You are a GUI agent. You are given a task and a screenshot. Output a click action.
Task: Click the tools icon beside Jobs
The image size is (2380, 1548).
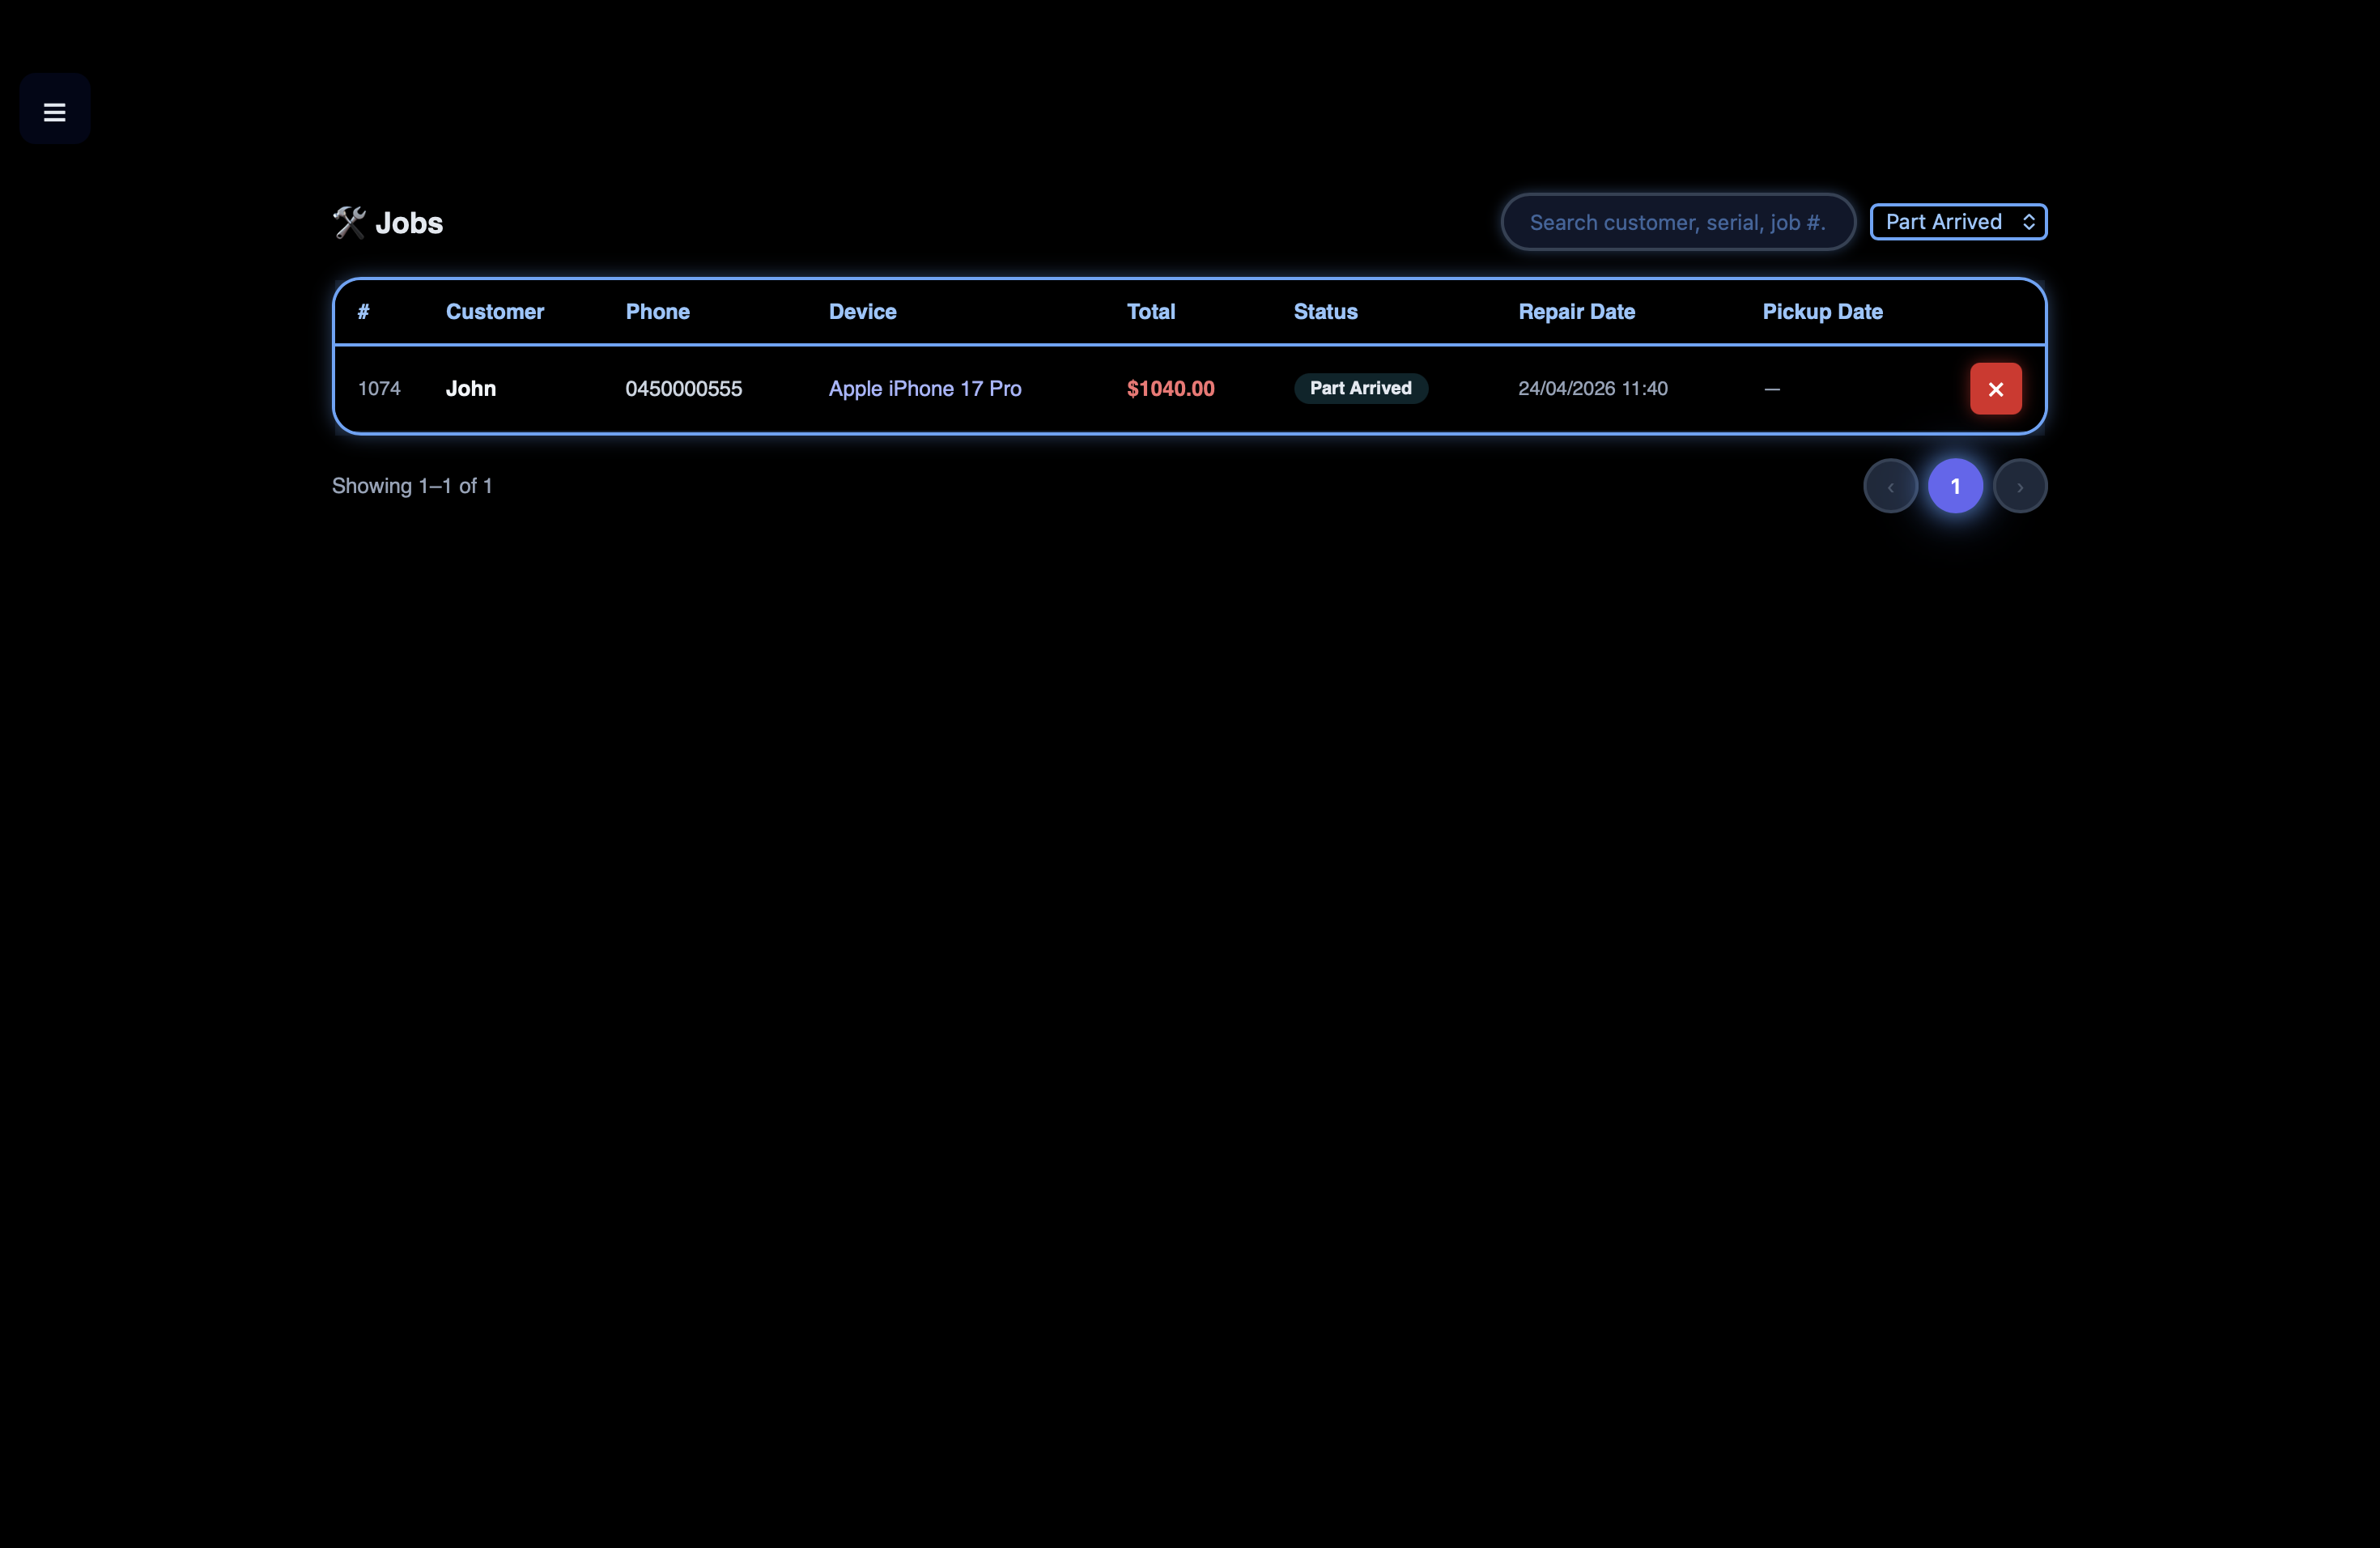pos(349,222)
